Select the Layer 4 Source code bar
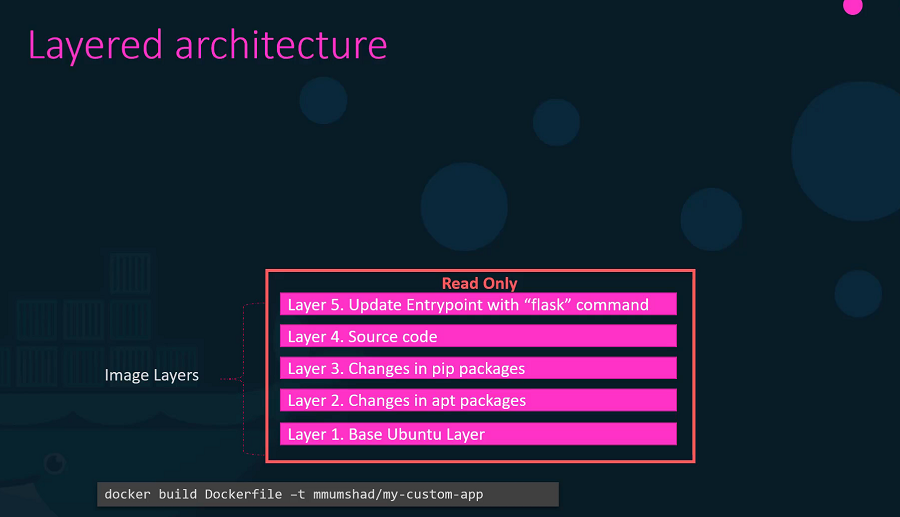 tap(478, 336)
